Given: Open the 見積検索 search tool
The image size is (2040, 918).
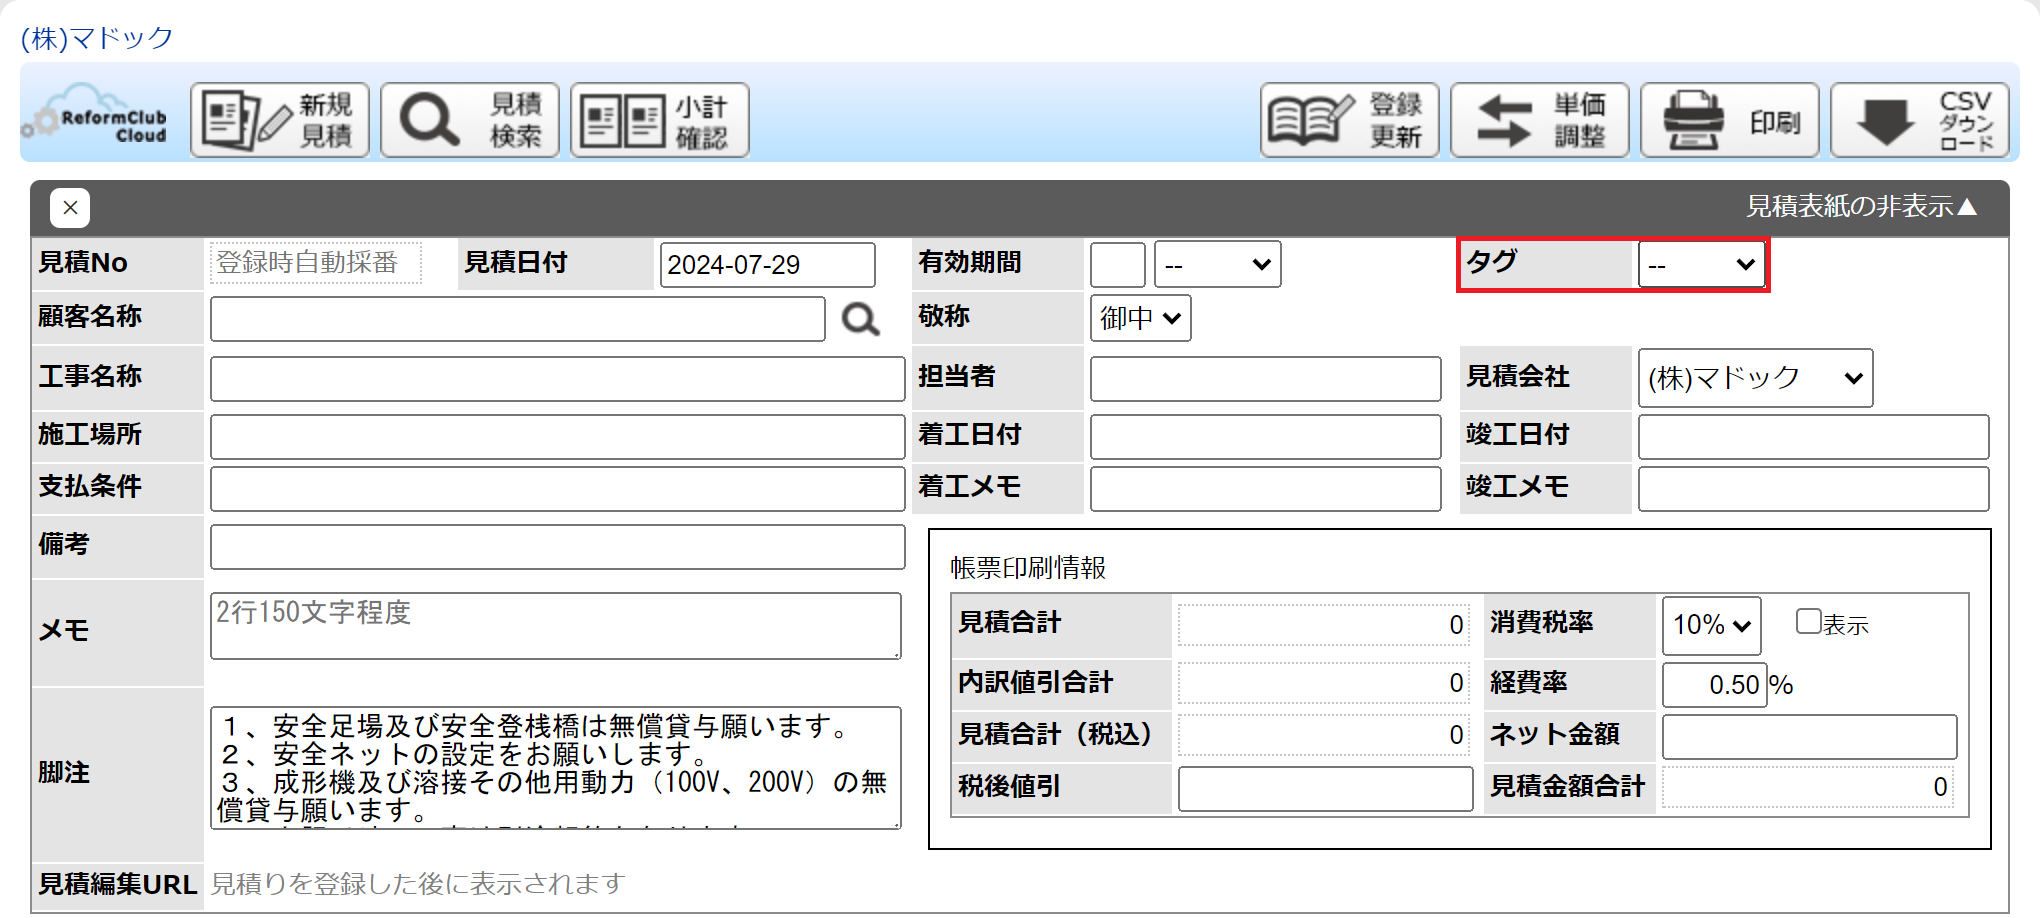Looking at the screenshot, I should click(x=470, y=121).
